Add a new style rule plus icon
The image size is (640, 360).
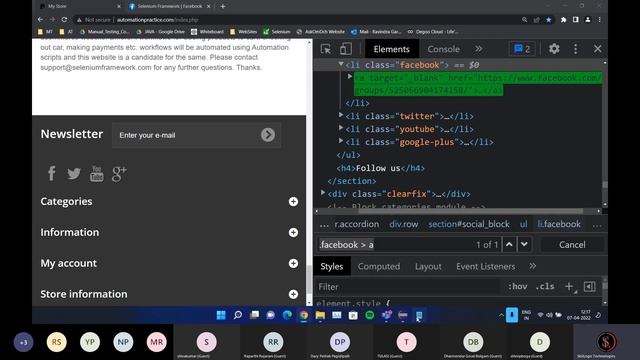569,287
